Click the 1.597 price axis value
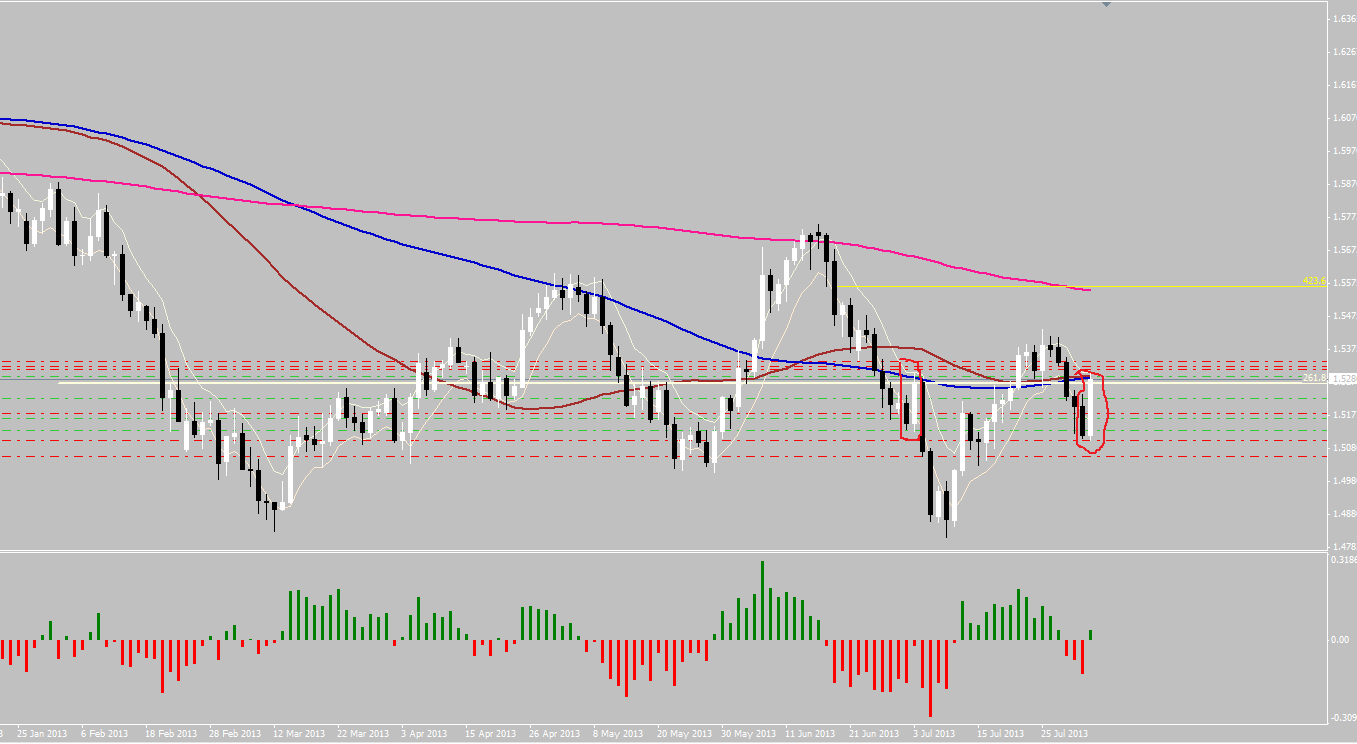This screenshot has height=744, width=1357. [1343, 150]
